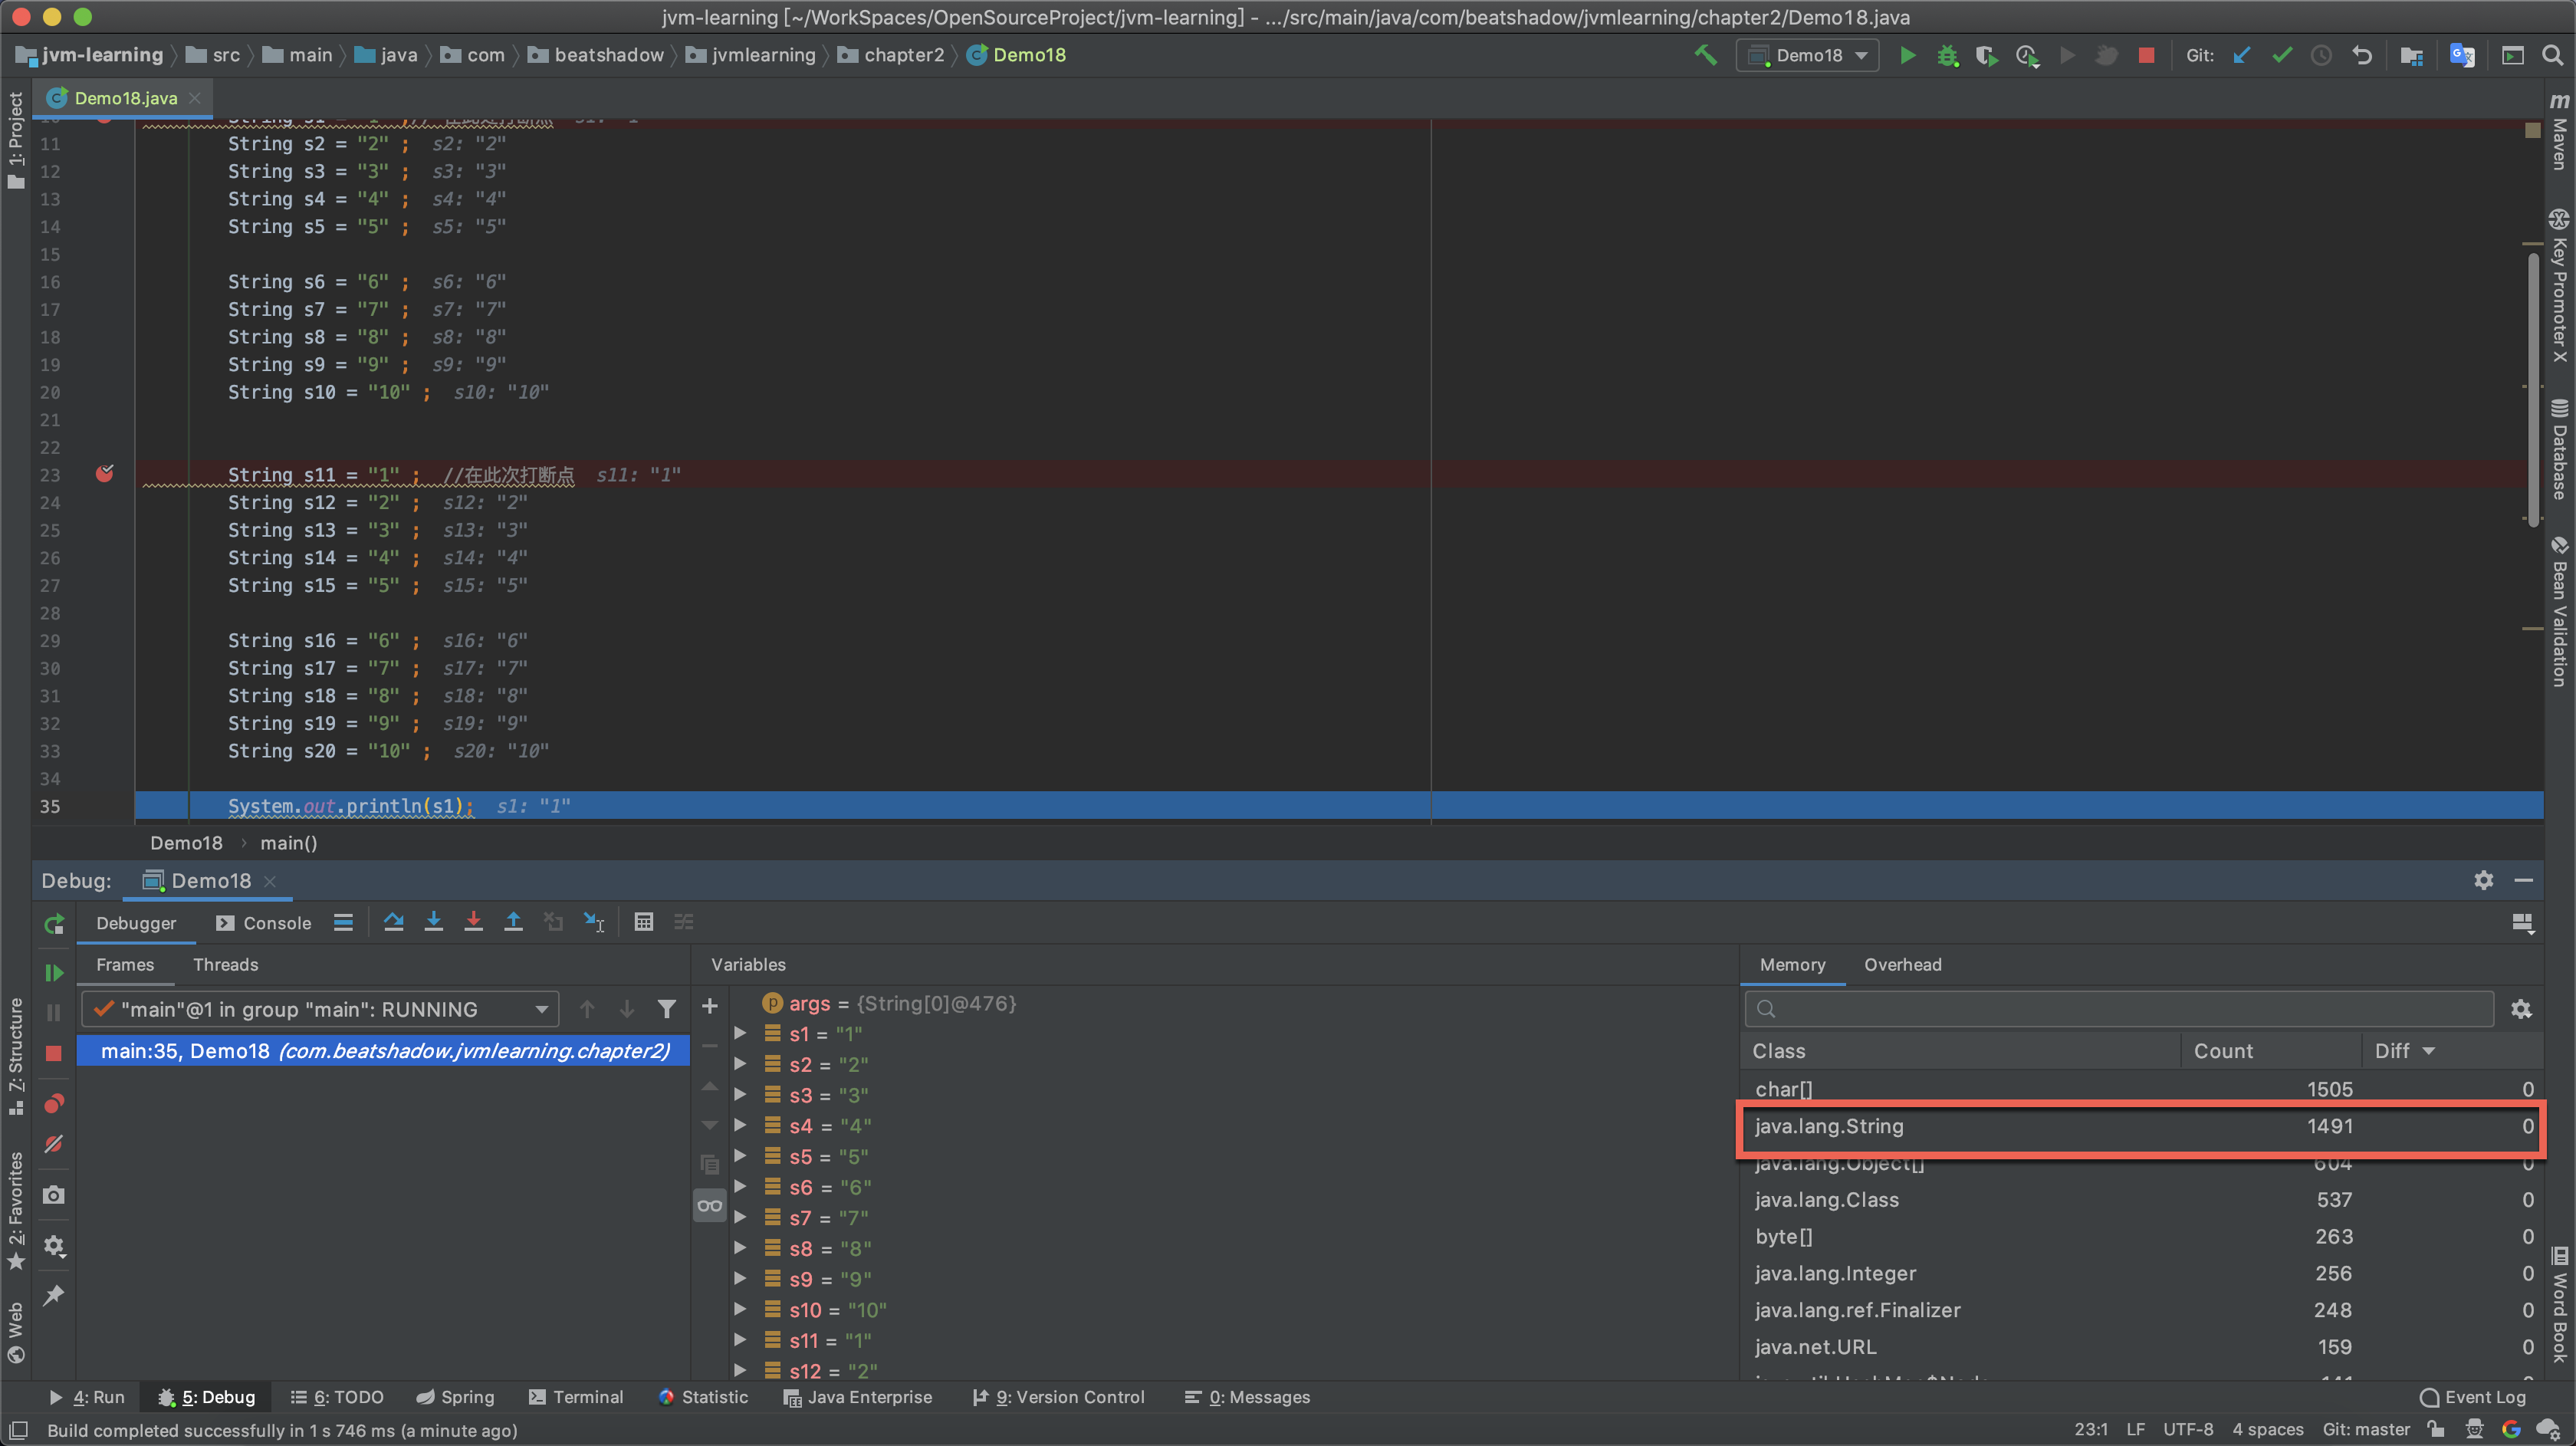
Task: Open the Overhead tab
Action: [1902, 965]
